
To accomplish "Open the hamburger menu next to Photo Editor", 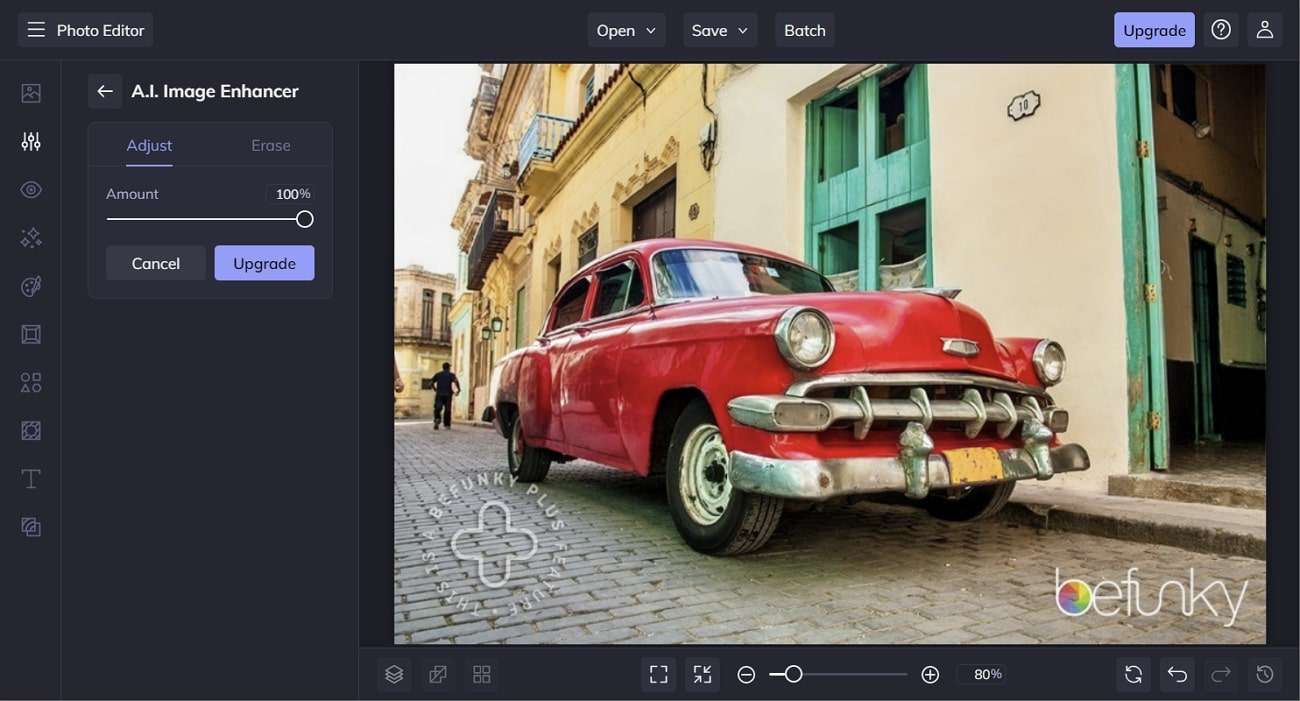I will (x=36, y=30).
